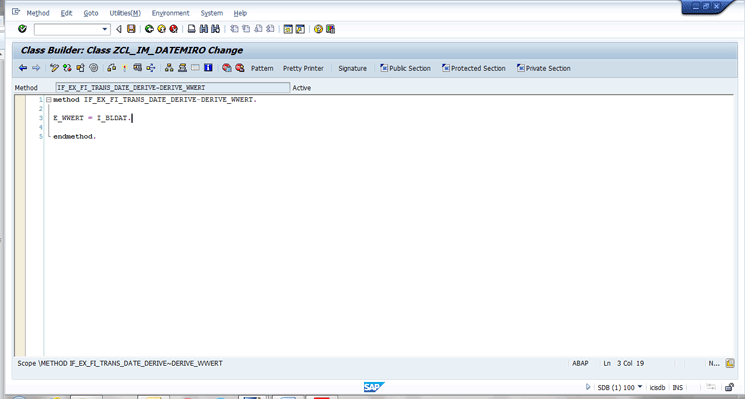Click the SAP logo at the bottom

pos(373,387)
